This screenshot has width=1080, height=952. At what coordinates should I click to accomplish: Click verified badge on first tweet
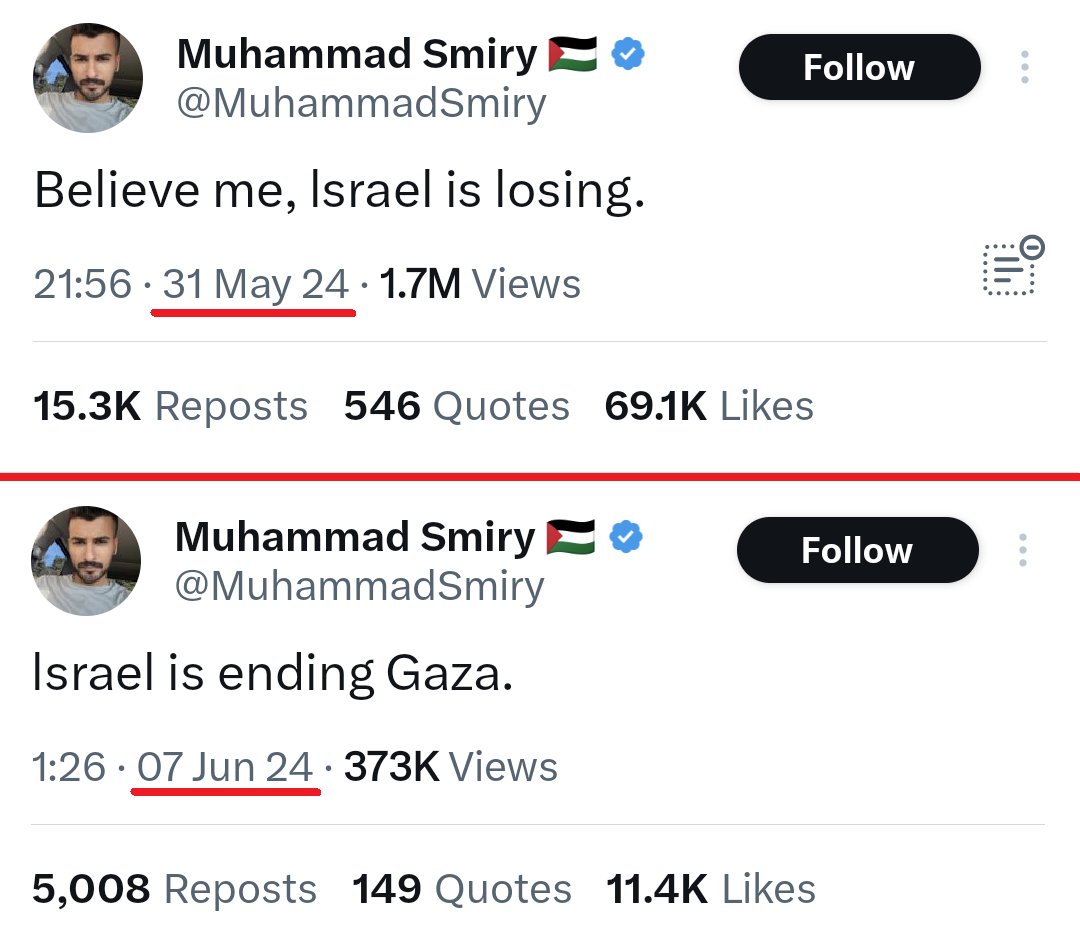coord(627,54)
